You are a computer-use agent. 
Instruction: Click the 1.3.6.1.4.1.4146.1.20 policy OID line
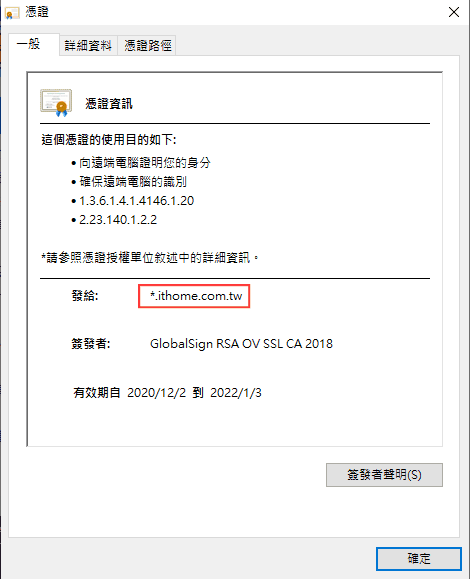137,201
